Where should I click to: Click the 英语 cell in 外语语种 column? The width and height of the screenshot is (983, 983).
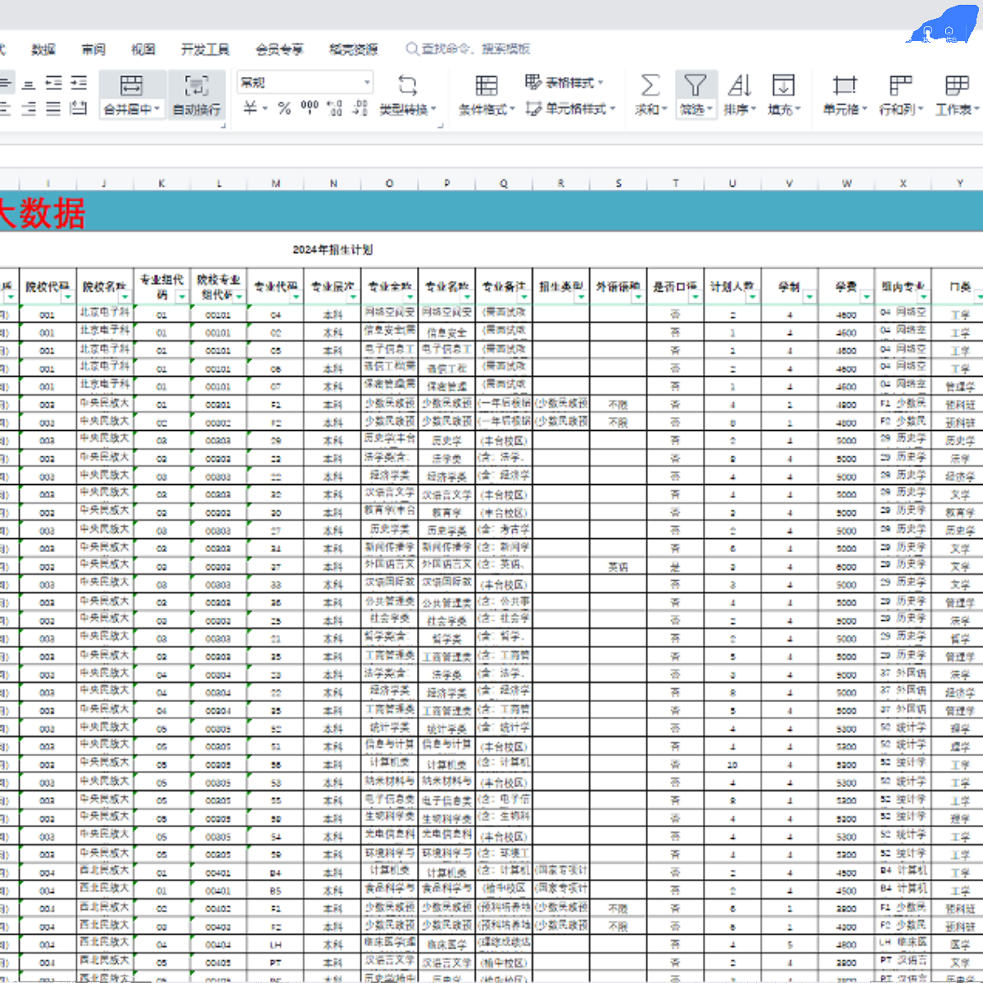coord(618,567)
